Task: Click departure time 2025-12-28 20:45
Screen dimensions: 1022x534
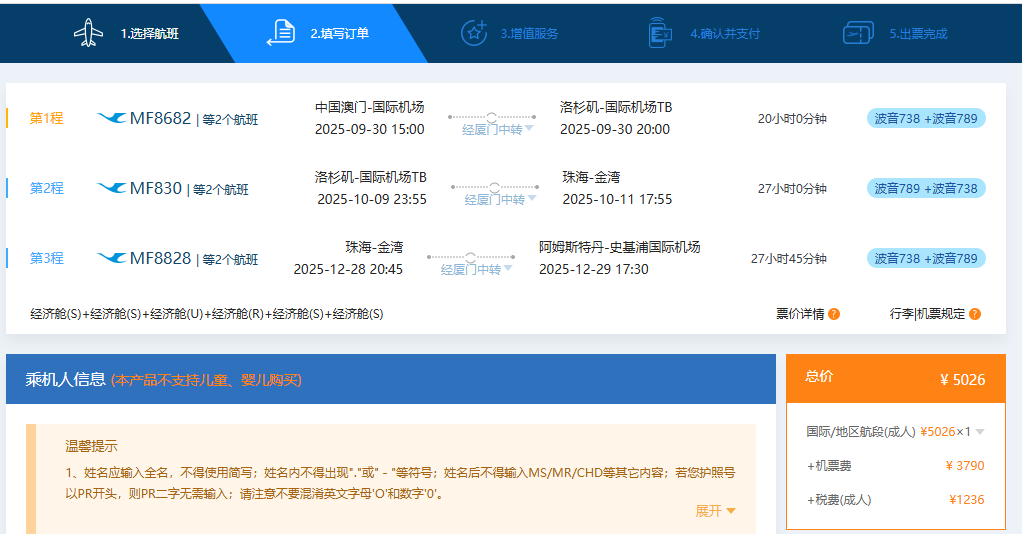Action: [348, 269]
